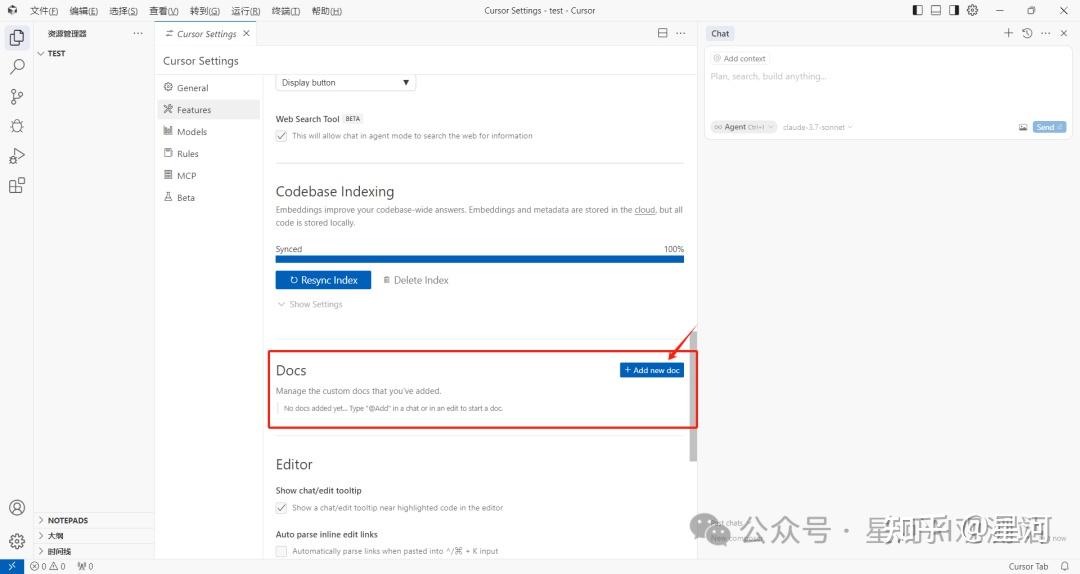The height and width of the screenshot is (574, 1080).
Task: Select the Rules settings section
Action: pyautogui.click(x=209, y=154)
